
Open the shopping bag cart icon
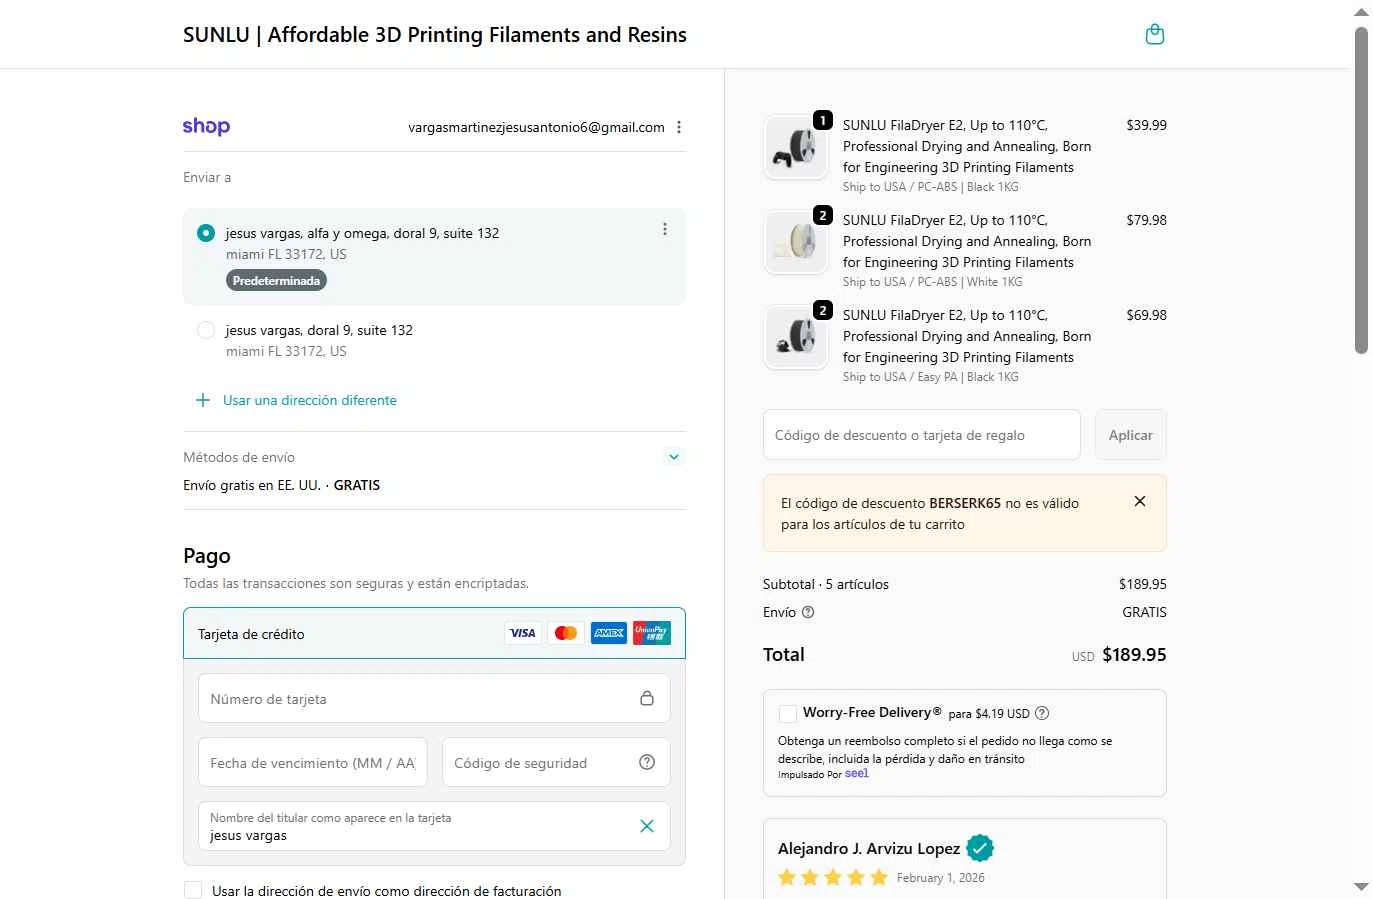pyautogui.click(x=1154, y=34)
